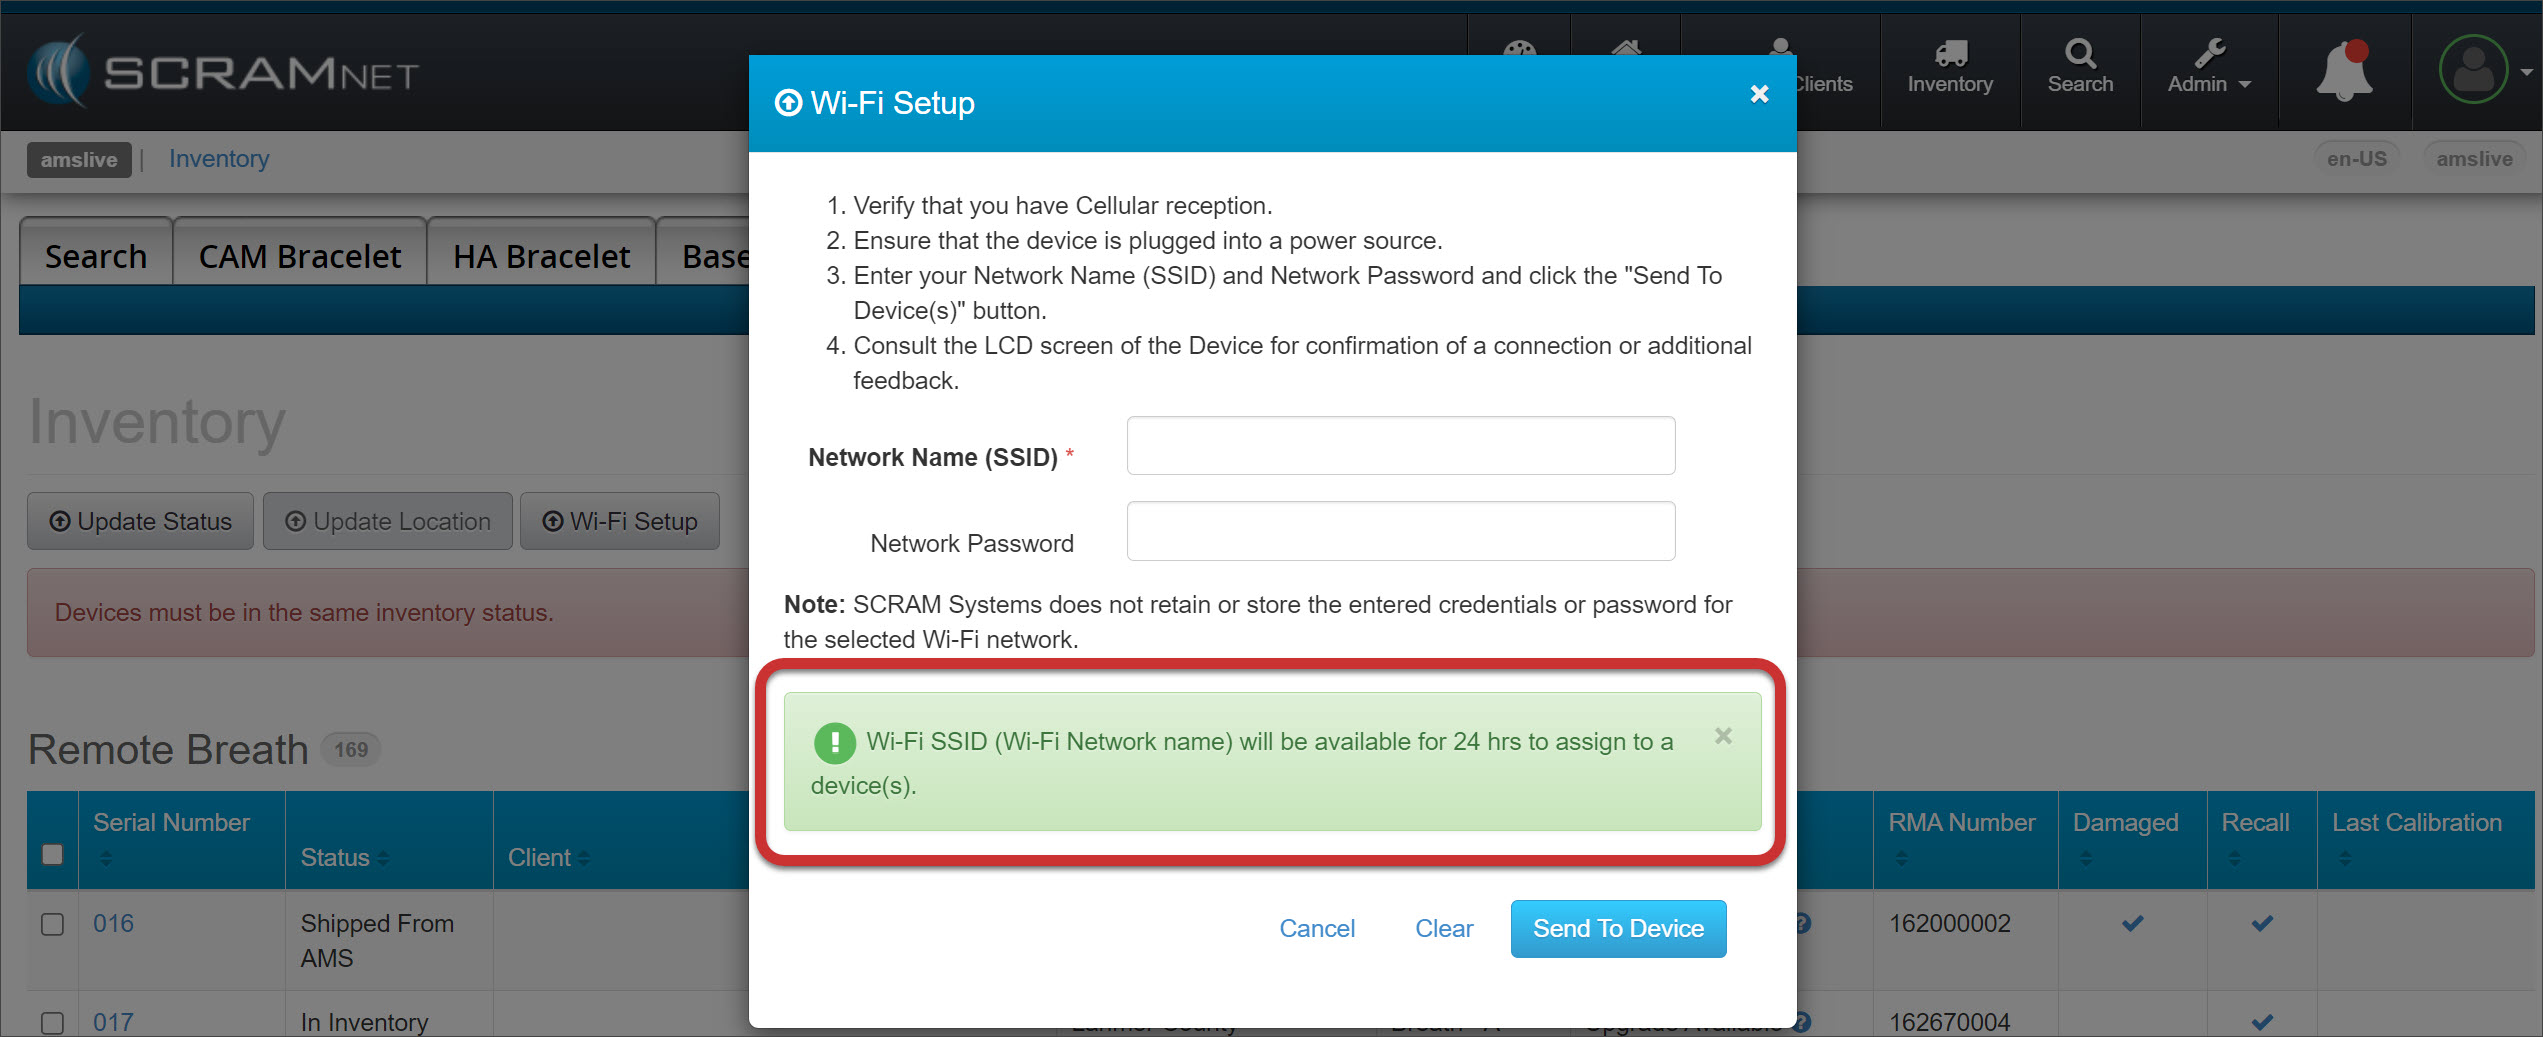The width and height of the screenshot is (2543, 1037).
Task: Toggle the select-all checkbox in table header
Action: 53,854
